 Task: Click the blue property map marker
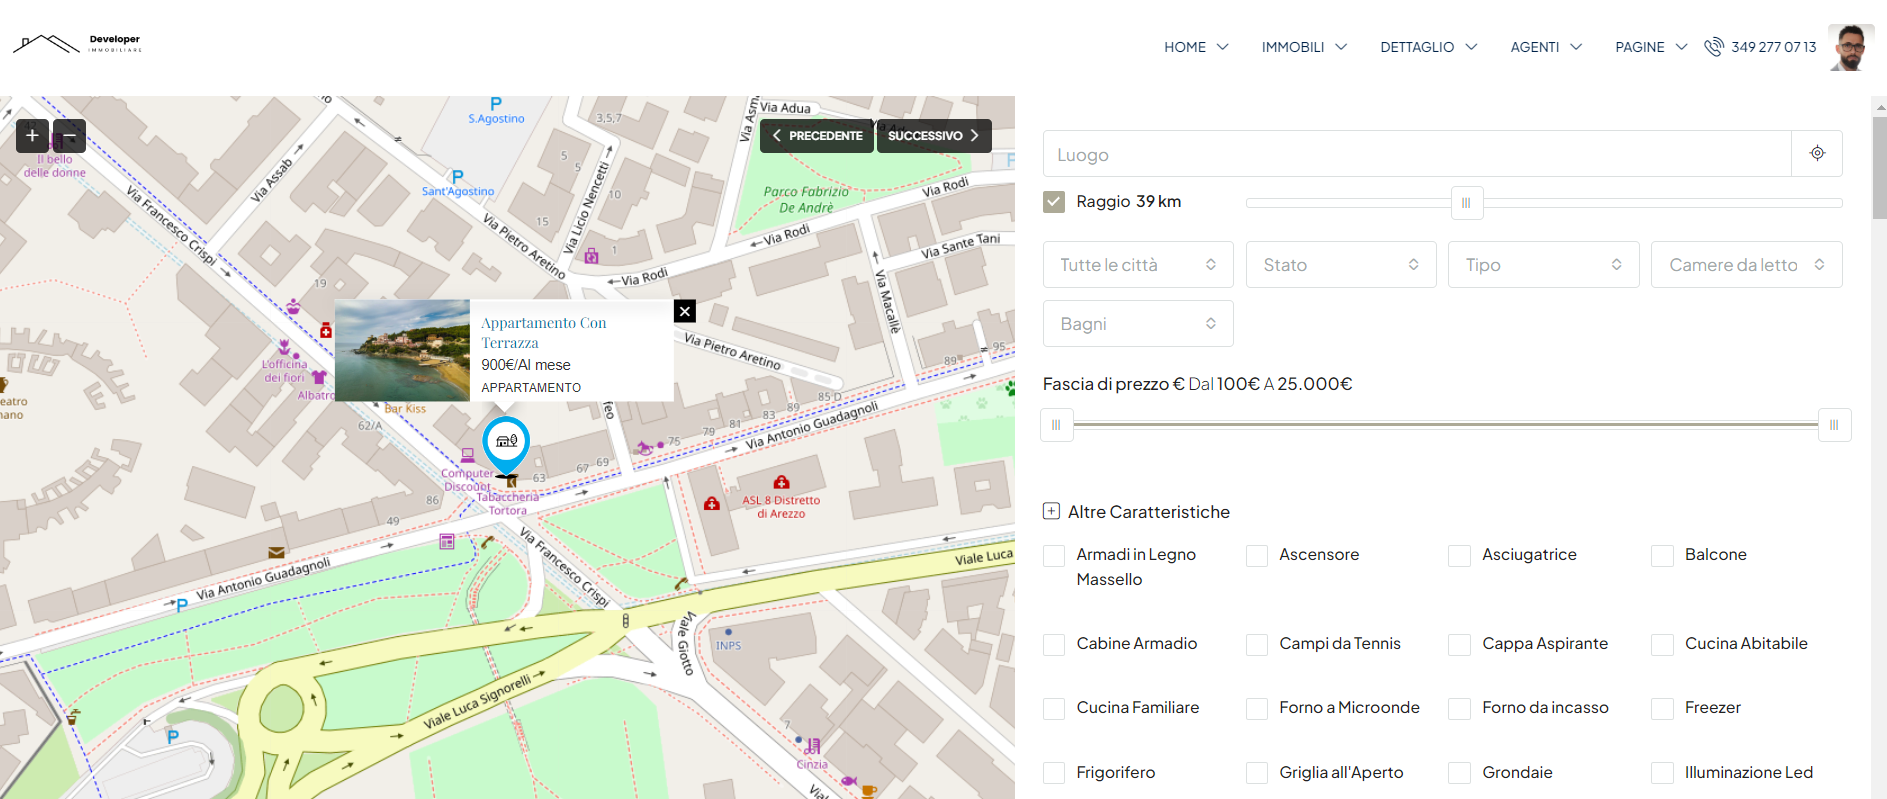(x=506, y=442)
